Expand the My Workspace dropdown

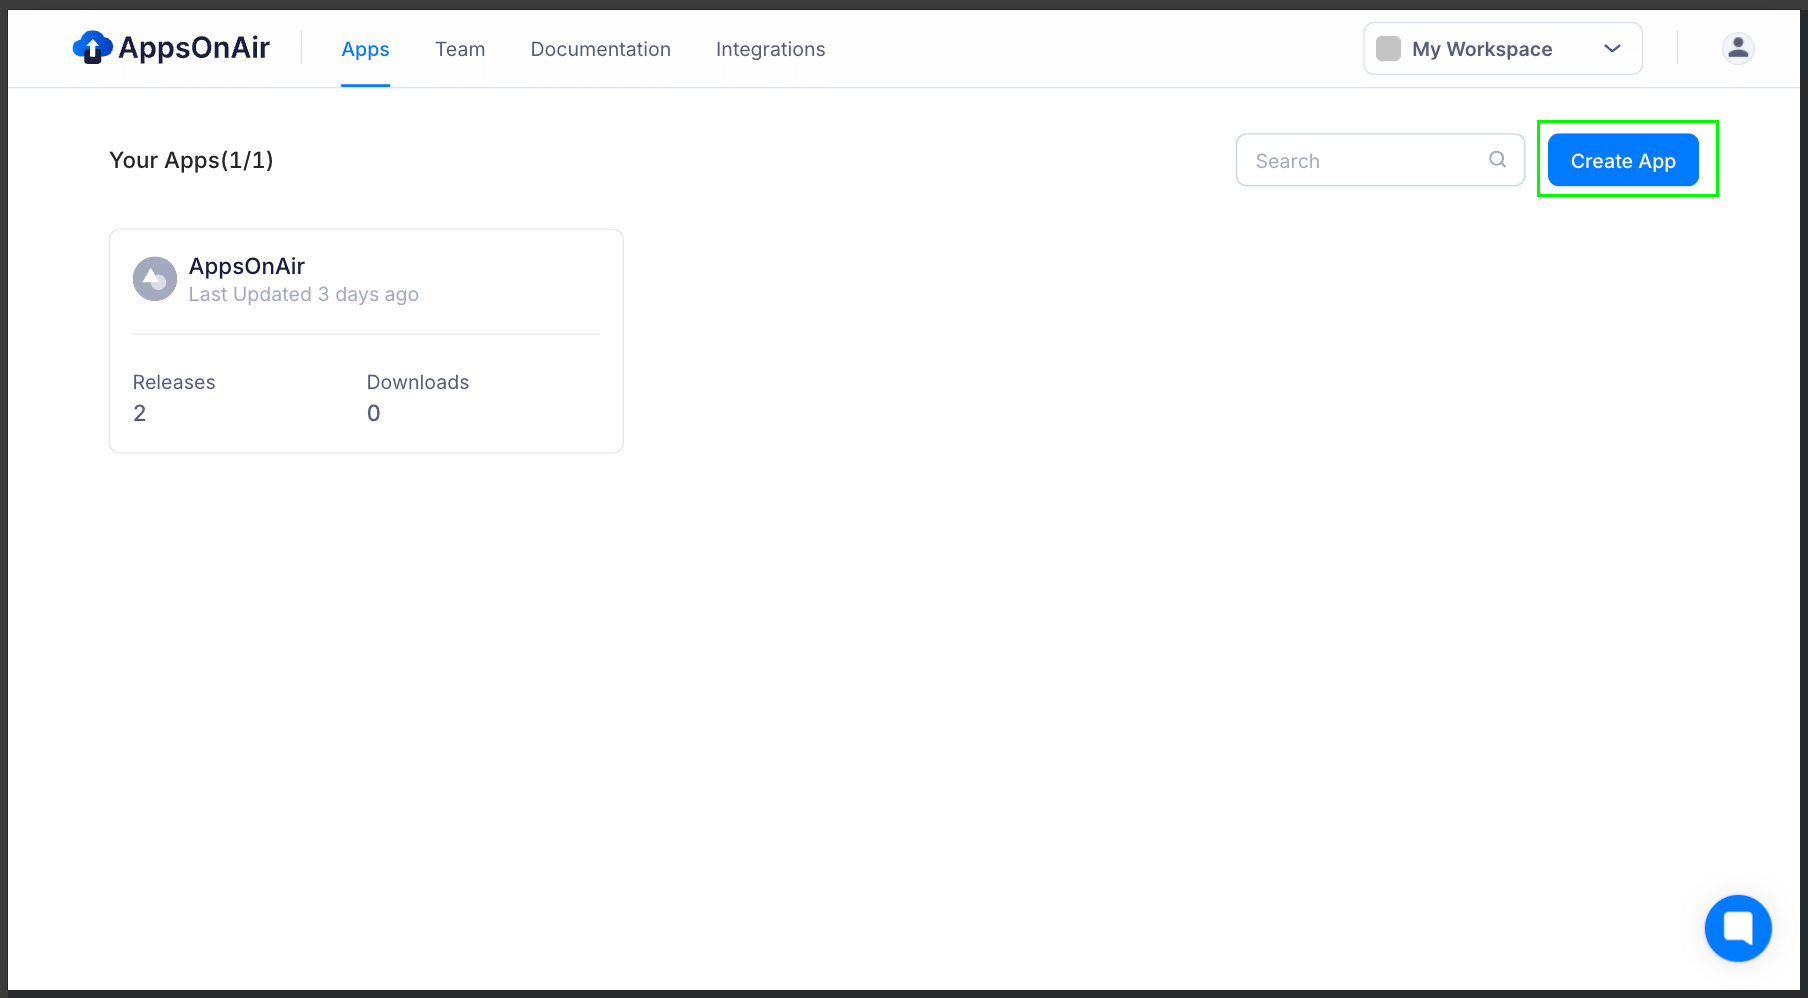click(1503, 48)
